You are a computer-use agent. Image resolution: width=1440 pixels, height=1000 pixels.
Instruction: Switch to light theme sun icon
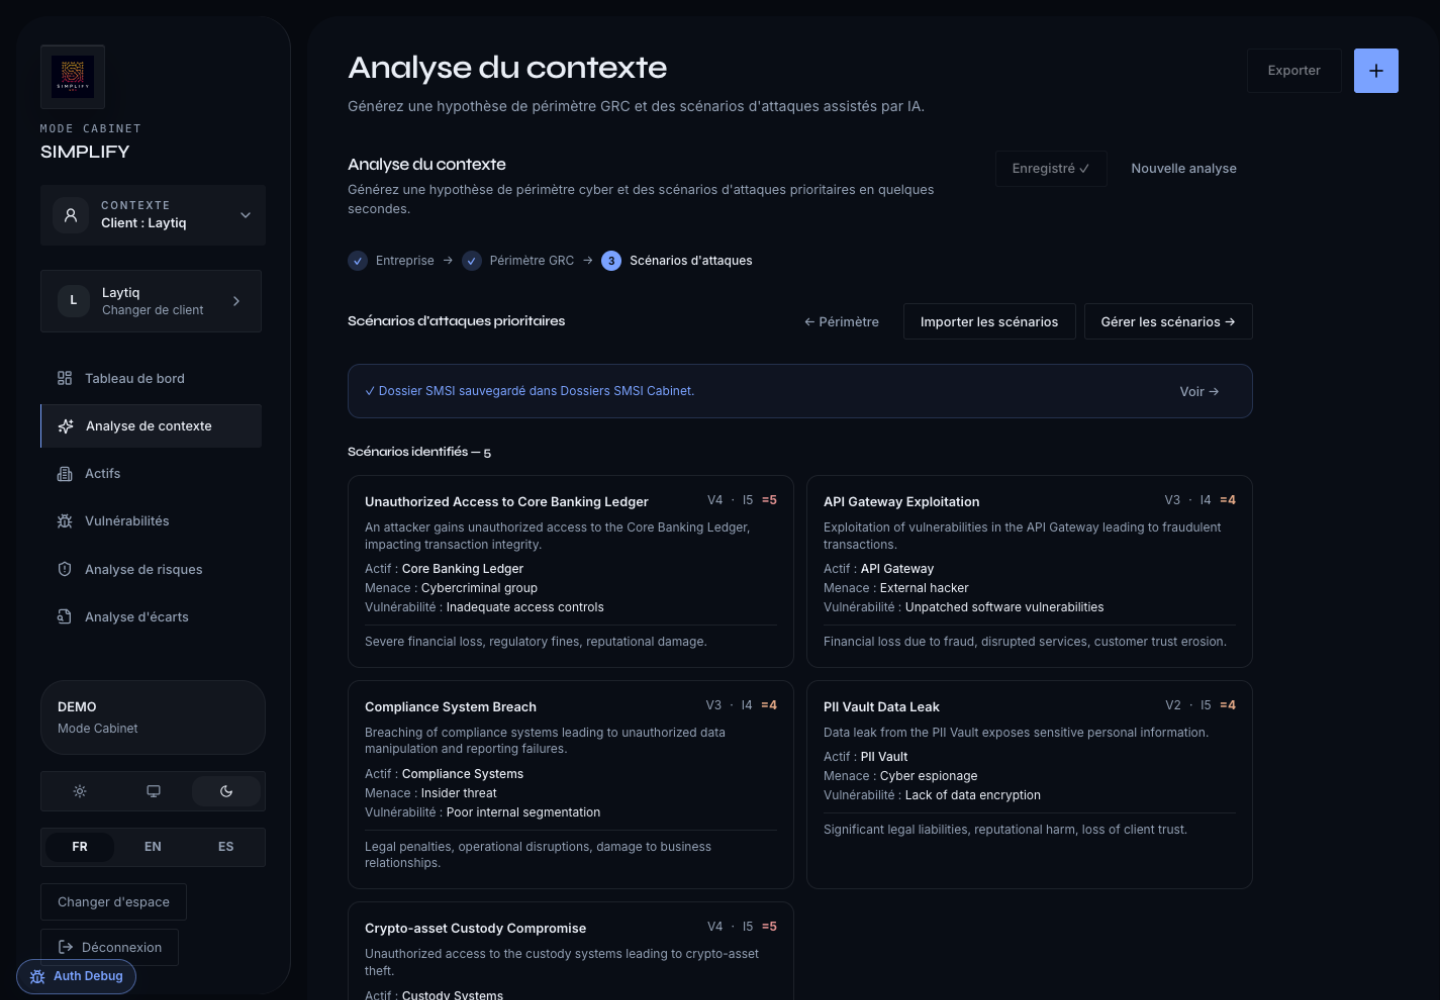80,791
